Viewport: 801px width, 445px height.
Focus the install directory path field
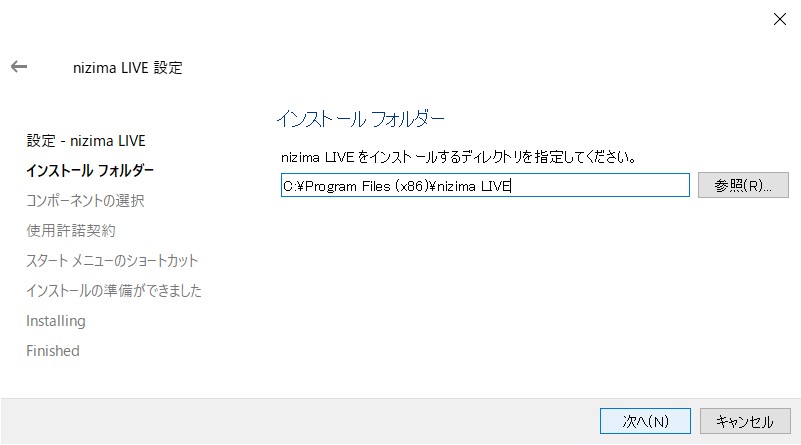pos(485,186)
